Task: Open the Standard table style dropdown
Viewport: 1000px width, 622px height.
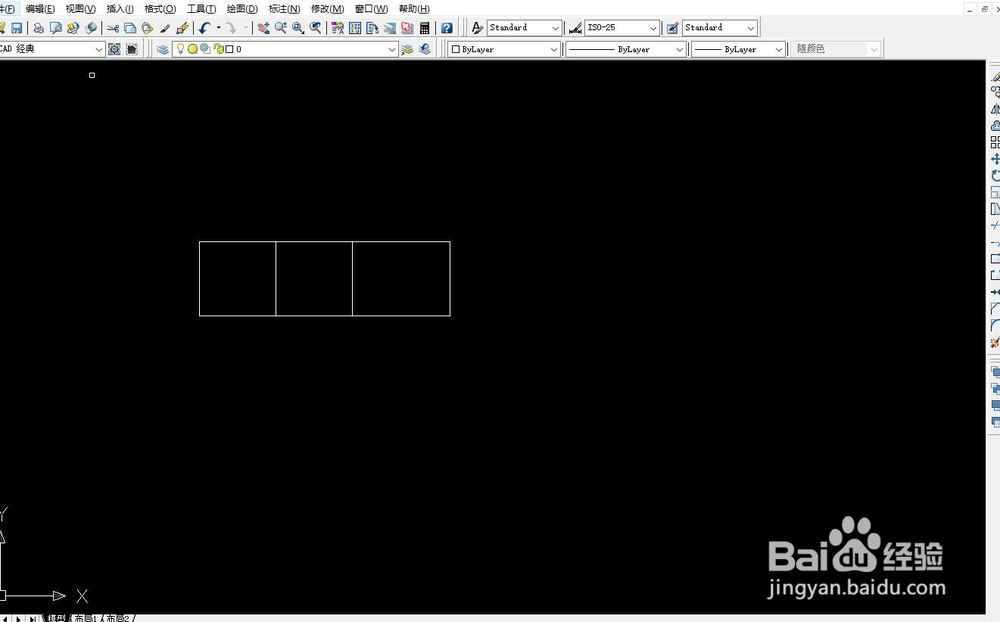Action: click(720, 28)
